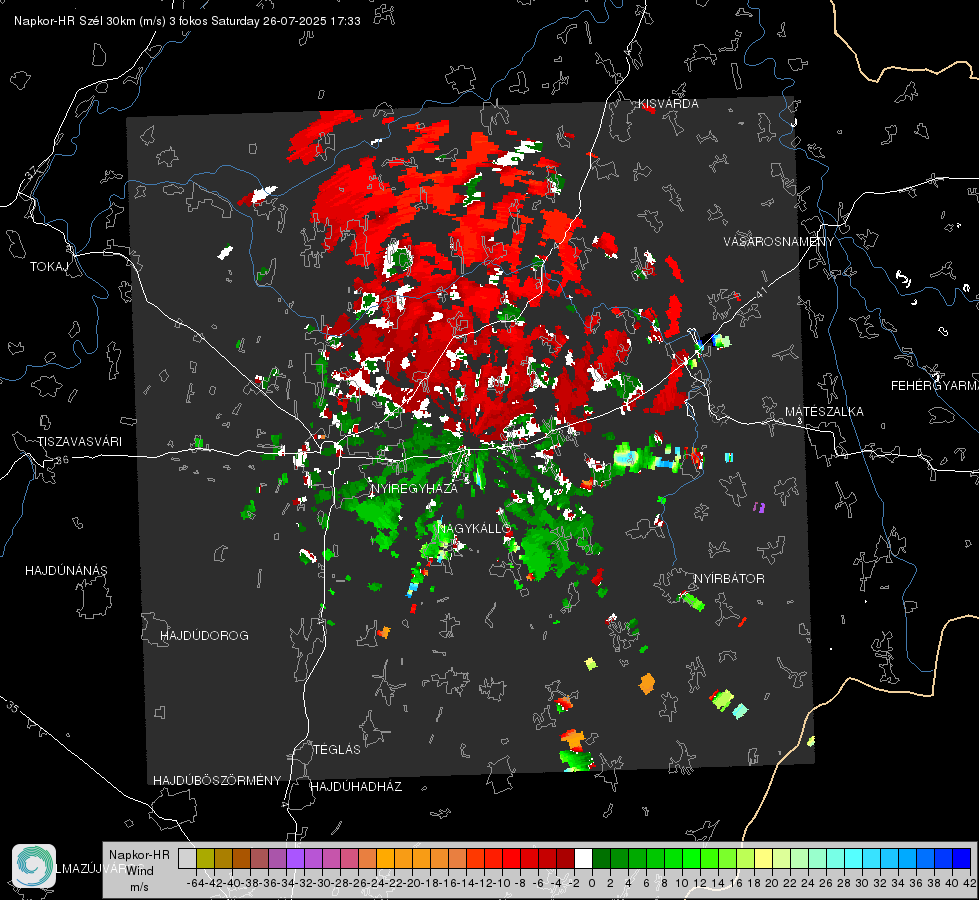Click the NAGYKÁLLÓ town label
This screenshot has height=900, width=979.
(x=474, y=528)
